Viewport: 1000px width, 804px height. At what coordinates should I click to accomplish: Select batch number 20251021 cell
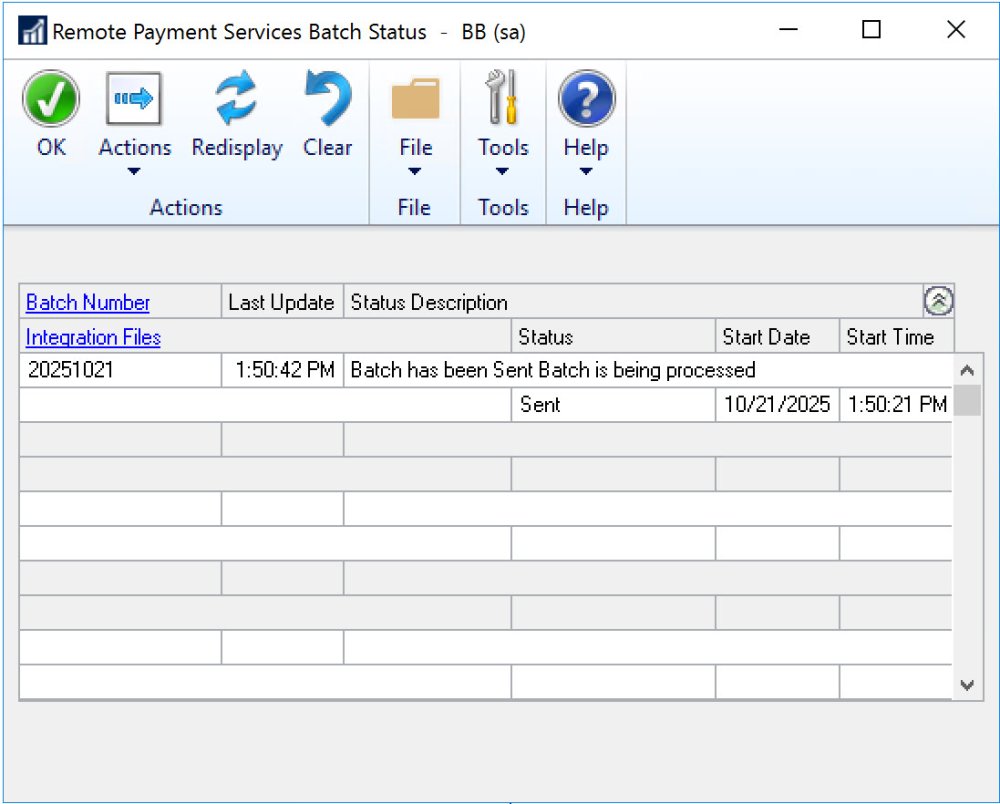[120, 370]
